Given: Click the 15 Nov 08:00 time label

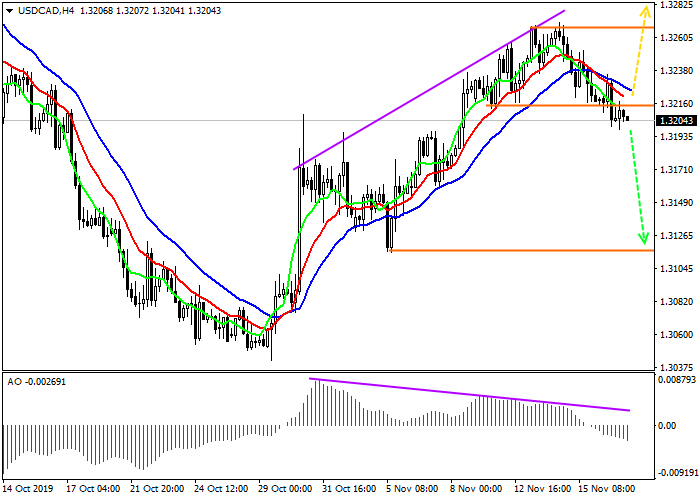Looking at the screenshot, I should [607, 489].
